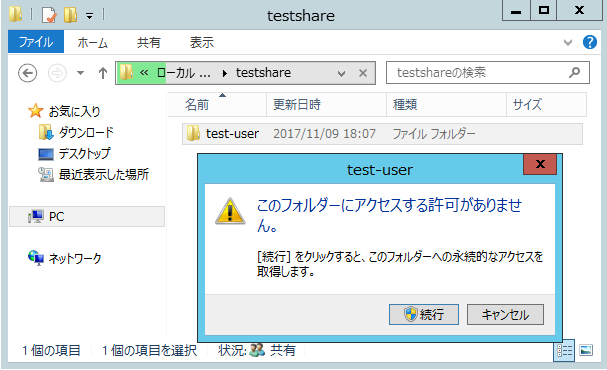Go up one folder level
Viewport: 607px width, 370px height.
[103, 73]
